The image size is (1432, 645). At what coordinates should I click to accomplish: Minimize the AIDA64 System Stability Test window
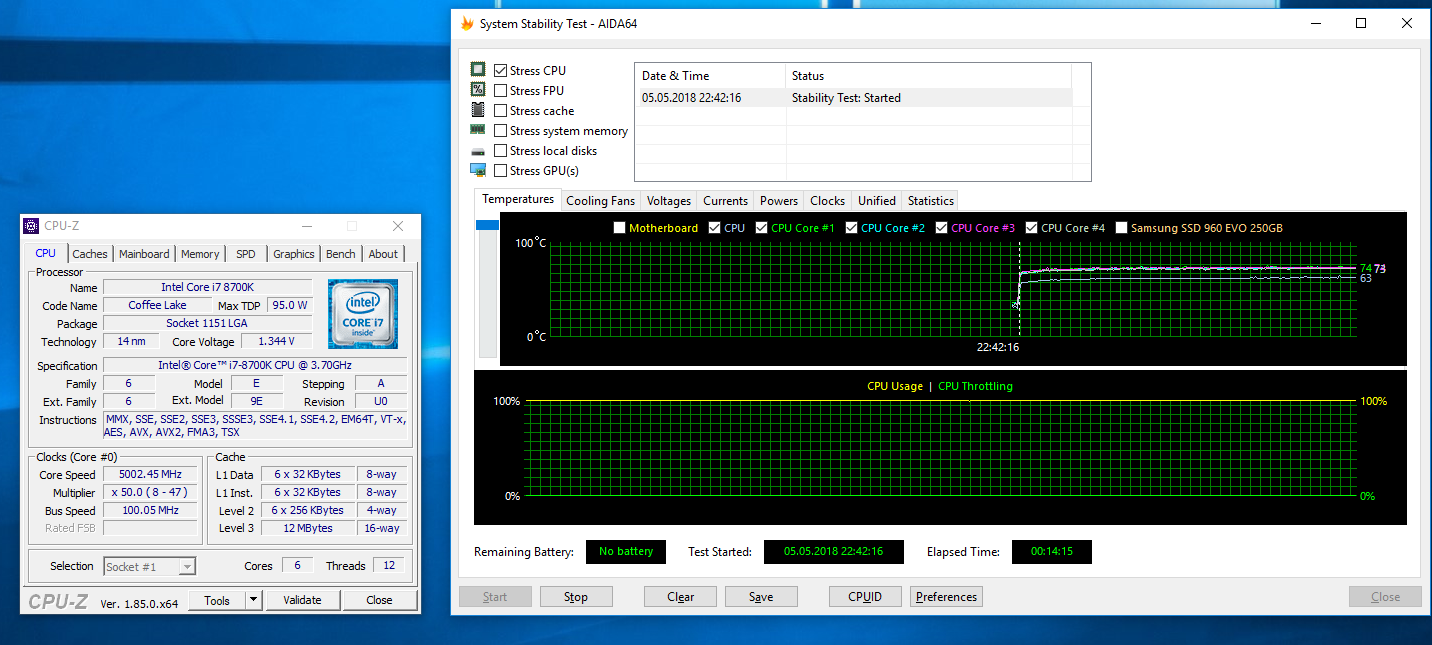[x=1314, y=23]
